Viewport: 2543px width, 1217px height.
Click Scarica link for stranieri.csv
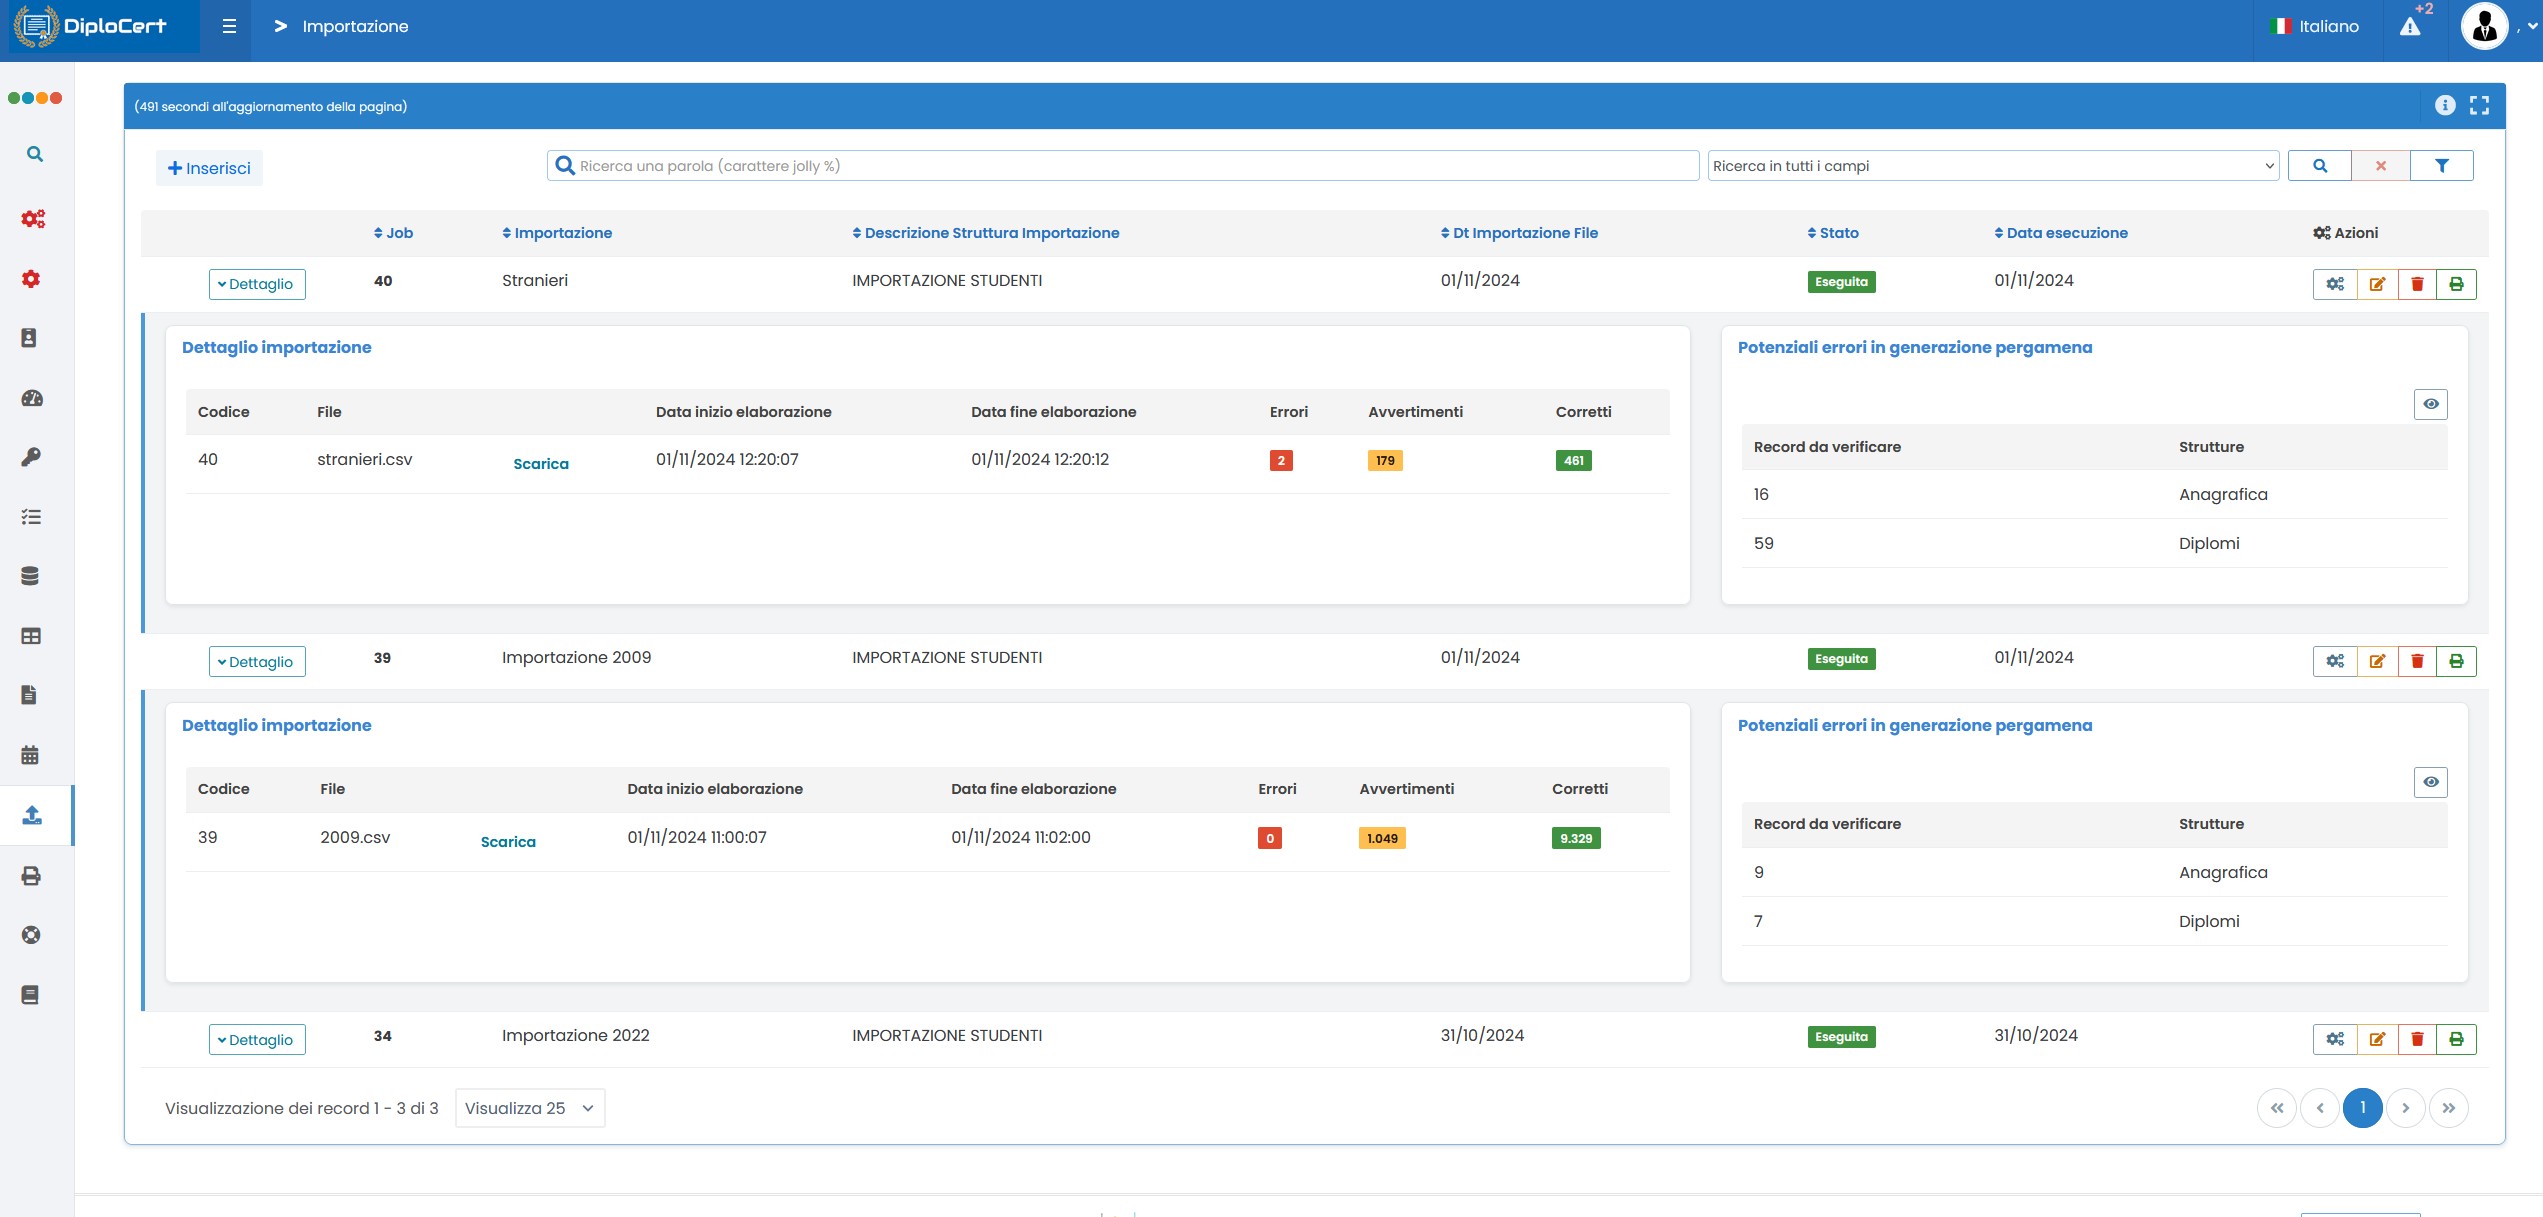(x=540, y=464)
